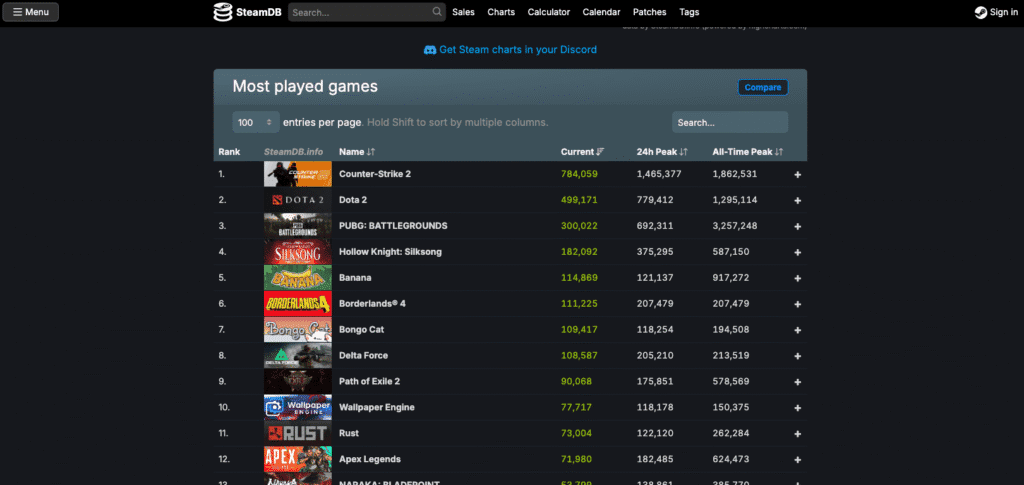Open the Sales page
Viewport: 1024px width, 485px height.
tap(463, 12)
